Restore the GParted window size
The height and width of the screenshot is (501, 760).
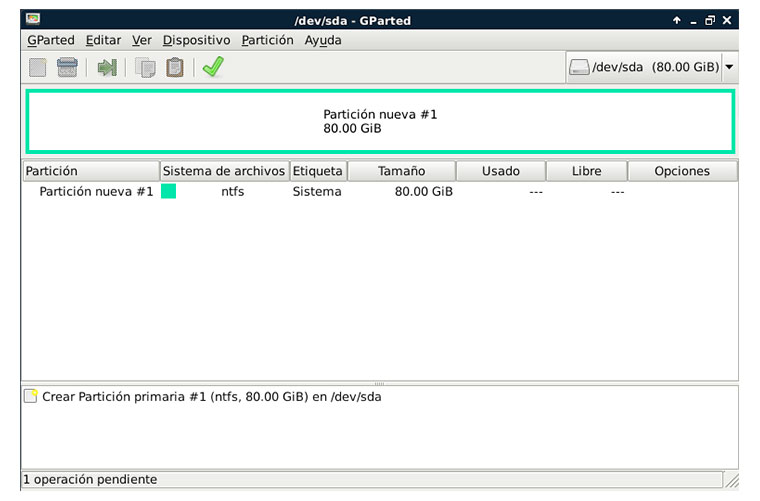710,20
